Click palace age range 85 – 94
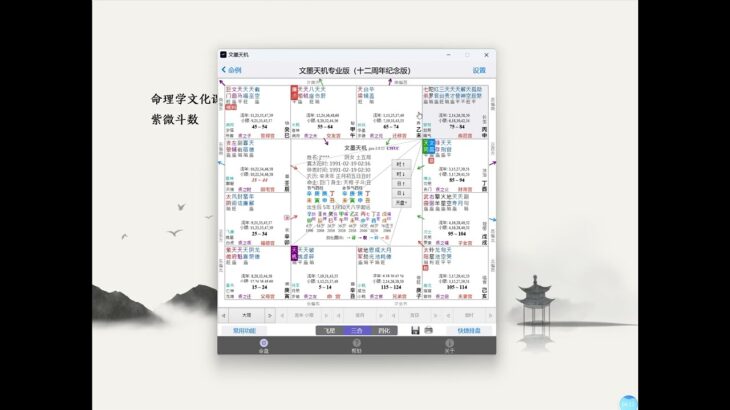Viewport: 730px width, 410px height. click(x=457, y=180)
